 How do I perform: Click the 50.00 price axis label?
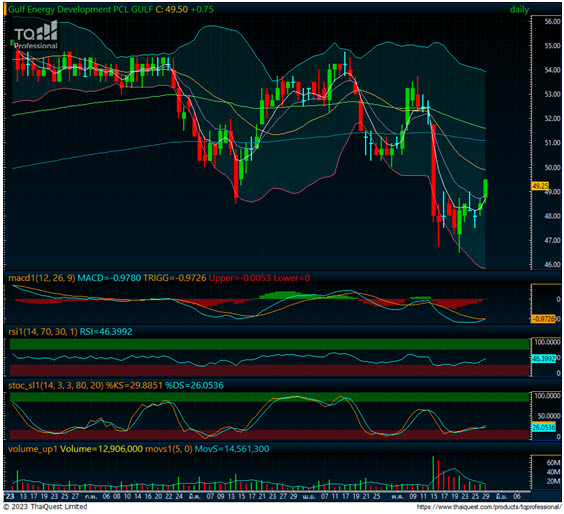click(x=552, y=167)
